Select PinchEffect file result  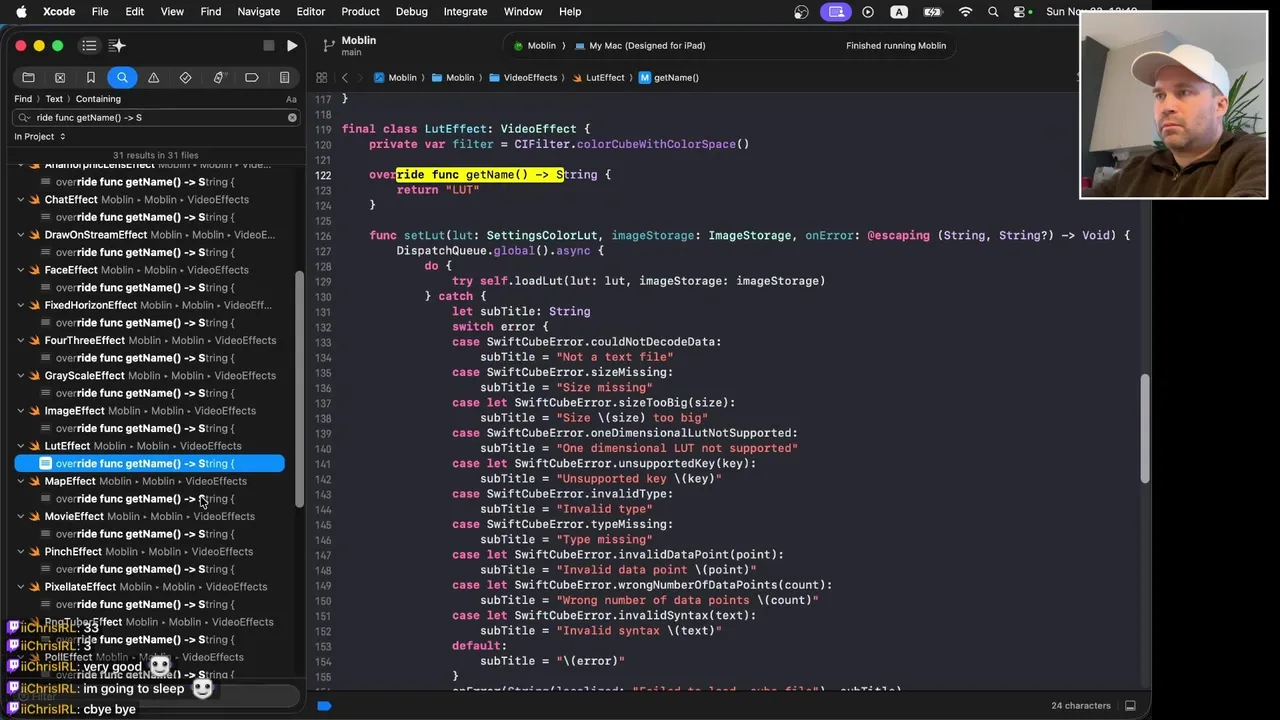coord(150,551)
